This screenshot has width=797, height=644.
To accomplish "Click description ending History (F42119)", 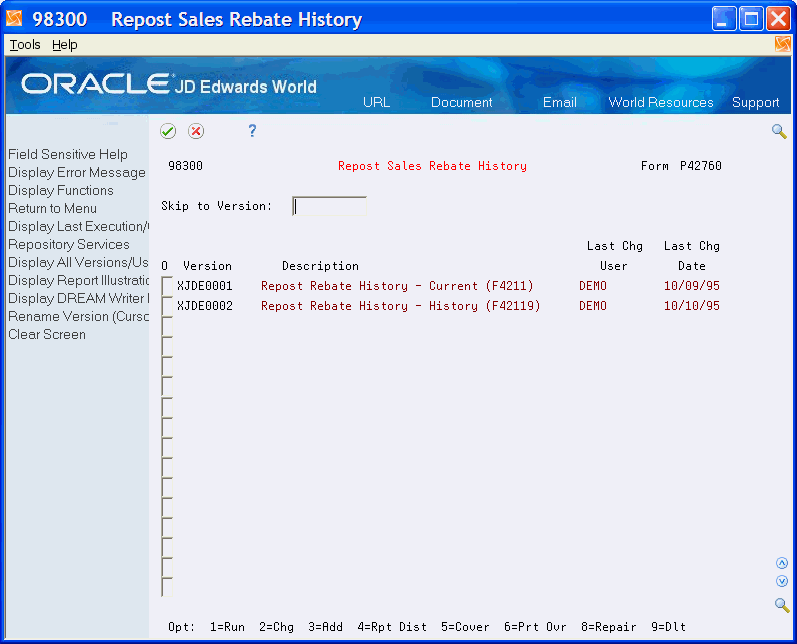I will [x=401, y=306].
